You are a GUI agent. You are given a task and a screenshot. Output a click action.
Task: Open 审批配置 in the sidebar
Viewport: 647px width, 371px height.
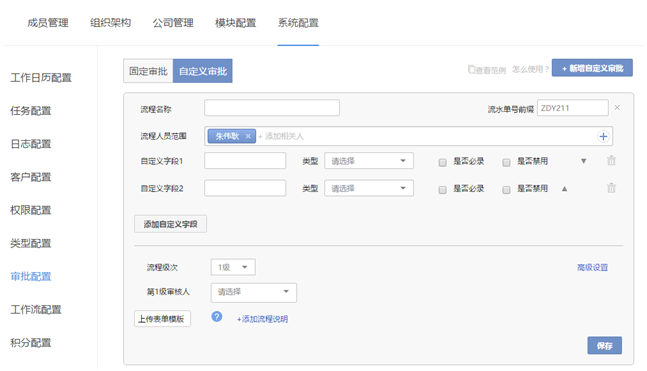(x=31, y=276)
